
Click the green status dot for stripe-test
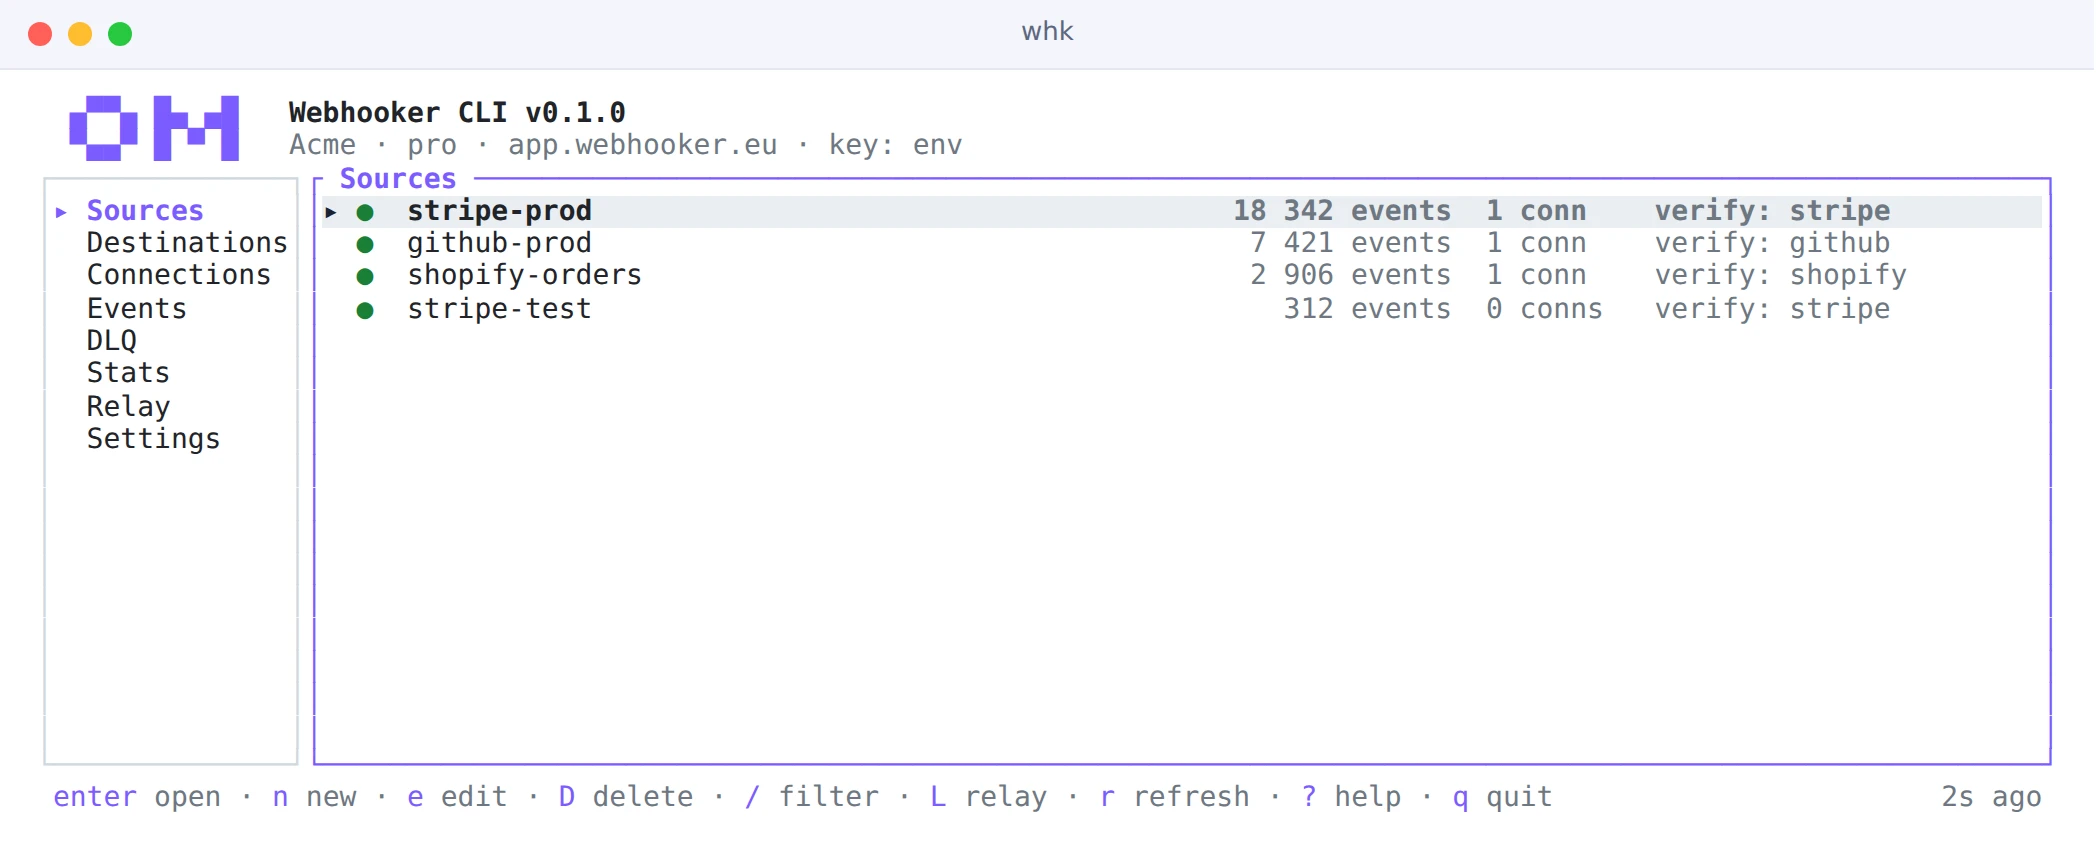coord(365,310)
